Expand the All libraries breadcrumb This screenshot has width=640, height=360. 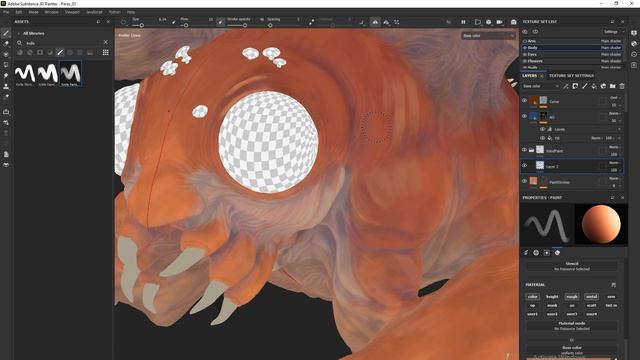point(33,33)
